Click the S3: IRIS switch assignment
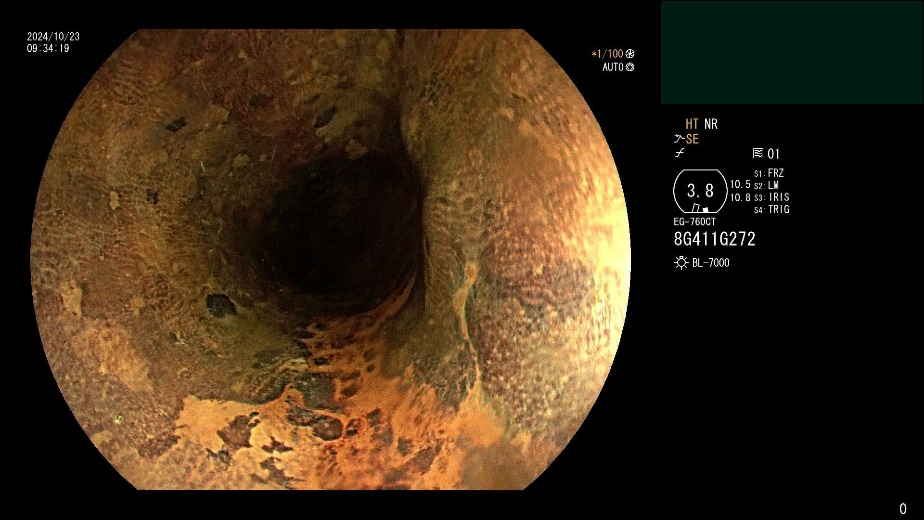Screen dimensions: 924x520 (x=772, y=198)
